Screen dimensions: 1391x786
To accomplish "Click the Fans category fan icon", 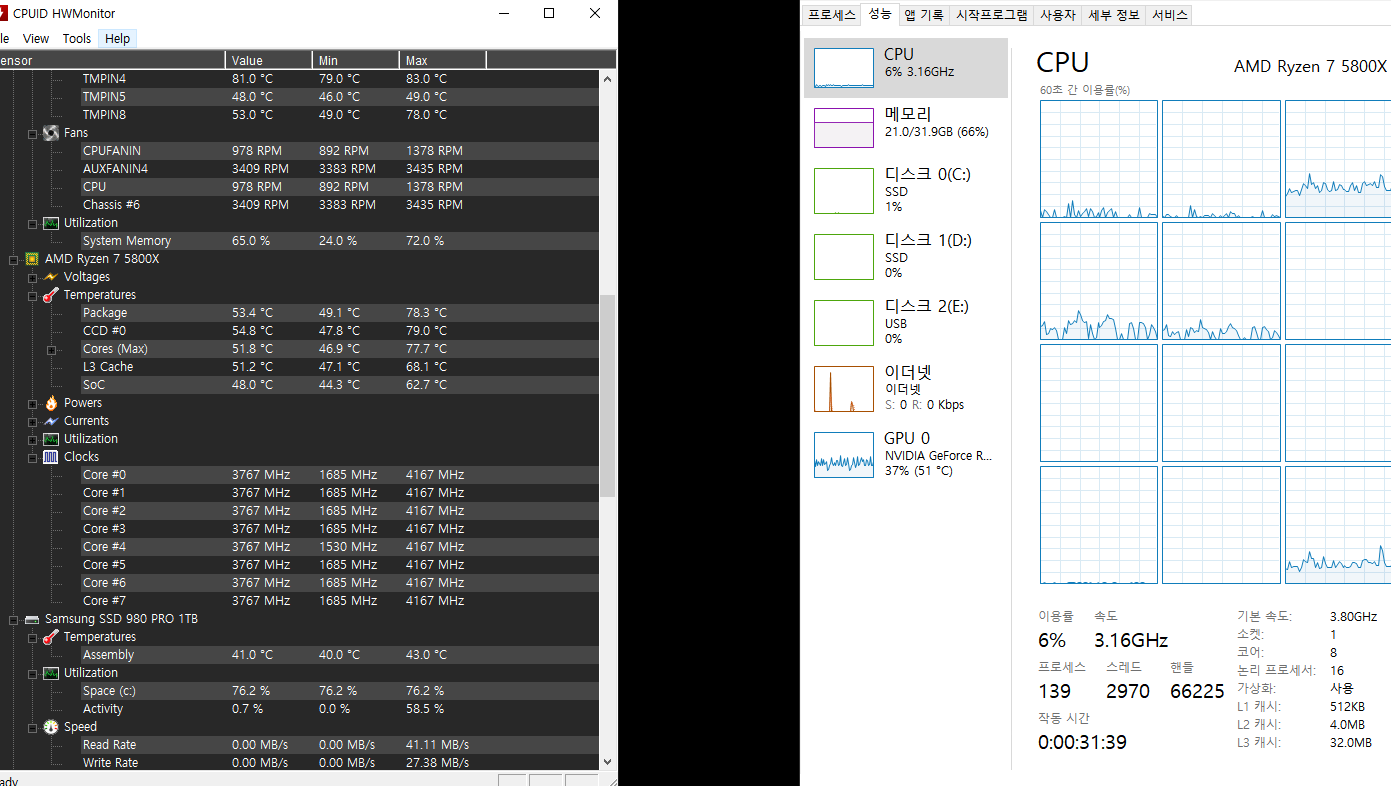I will click(51, 133).
